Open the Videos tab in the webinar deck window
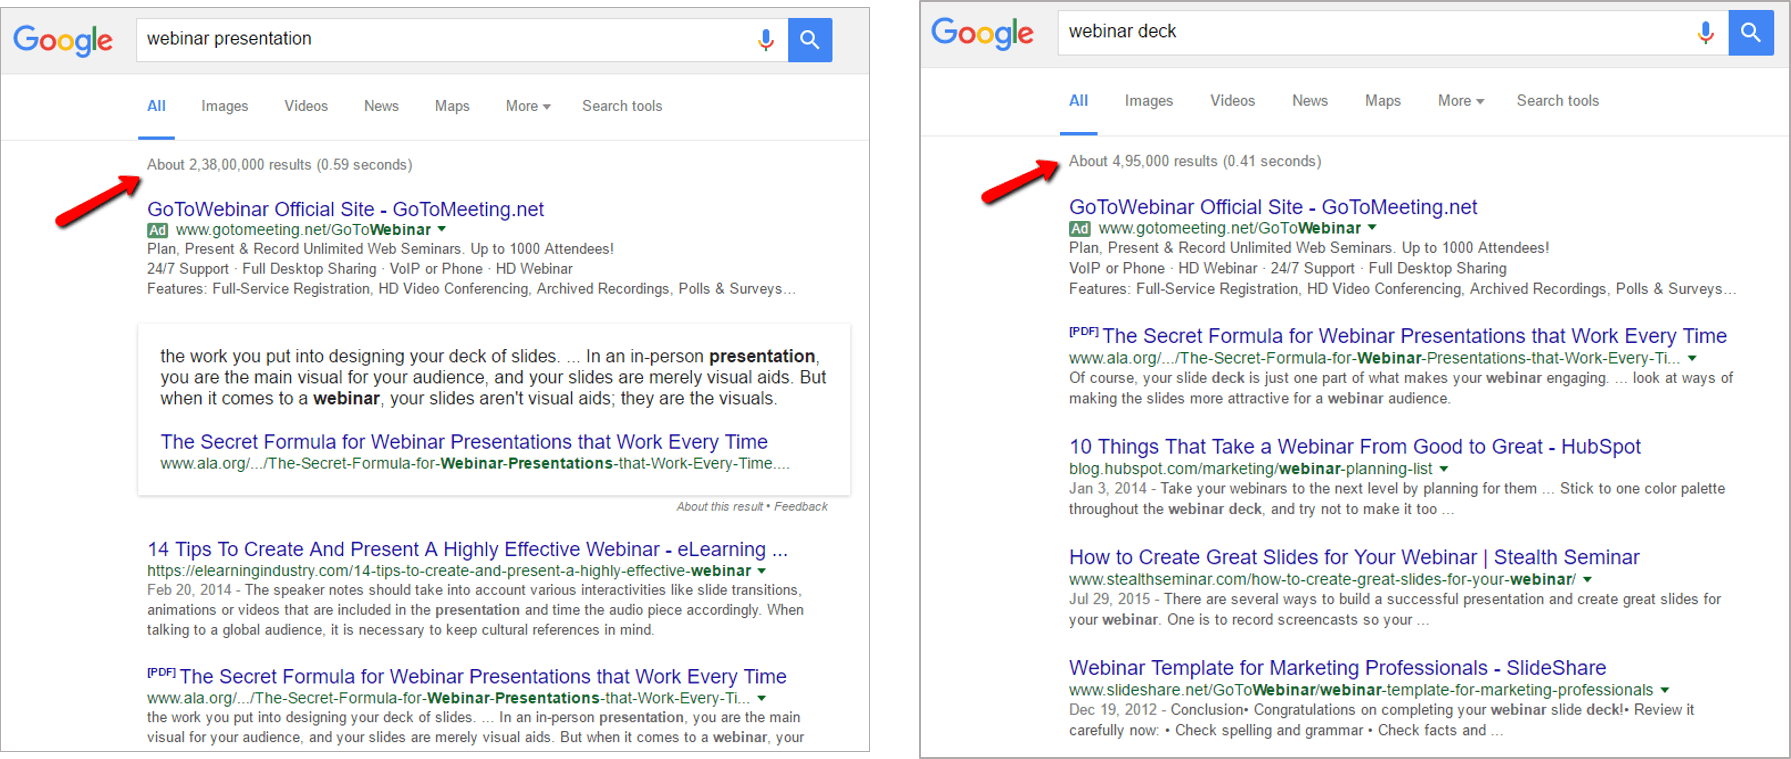Viewport: 1791px width, 759px height. coord(1232,101)
